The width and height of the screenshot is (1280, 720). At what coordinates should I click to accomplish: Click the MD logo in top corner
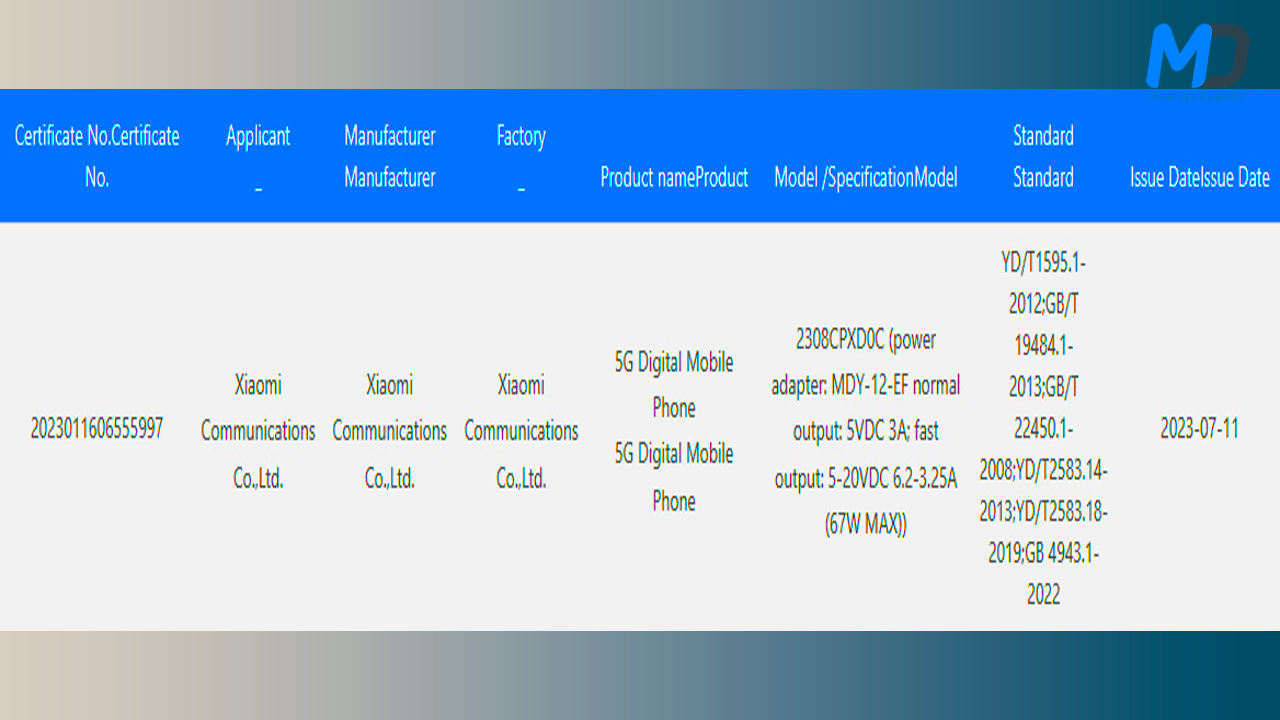pos(1196,58)
